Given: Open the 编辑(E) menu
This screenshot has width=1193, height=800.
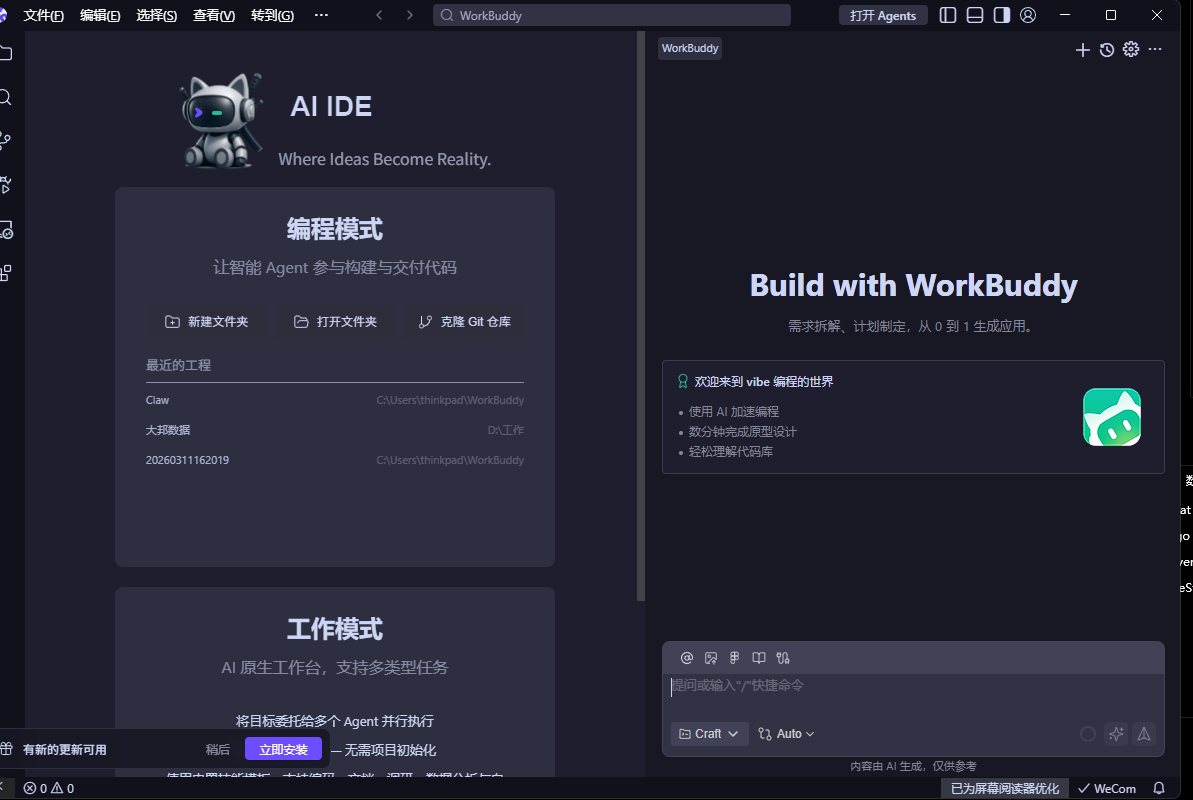Looking at the screenshot, I should pos(100,15).
